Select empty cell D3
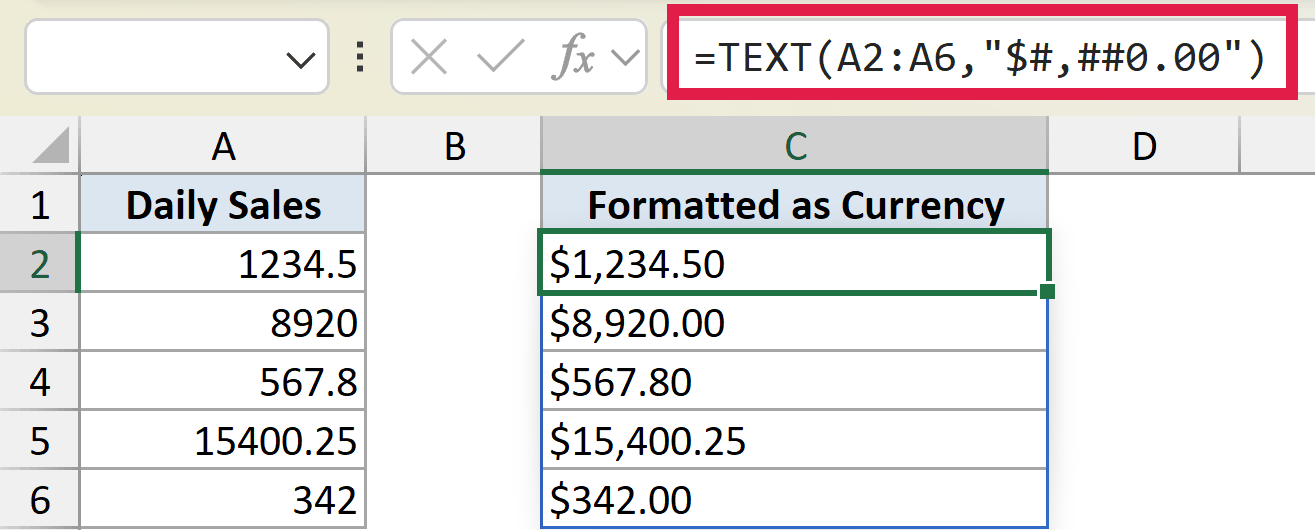This screenshot has height=530, width=1315. pos(1143,322)
